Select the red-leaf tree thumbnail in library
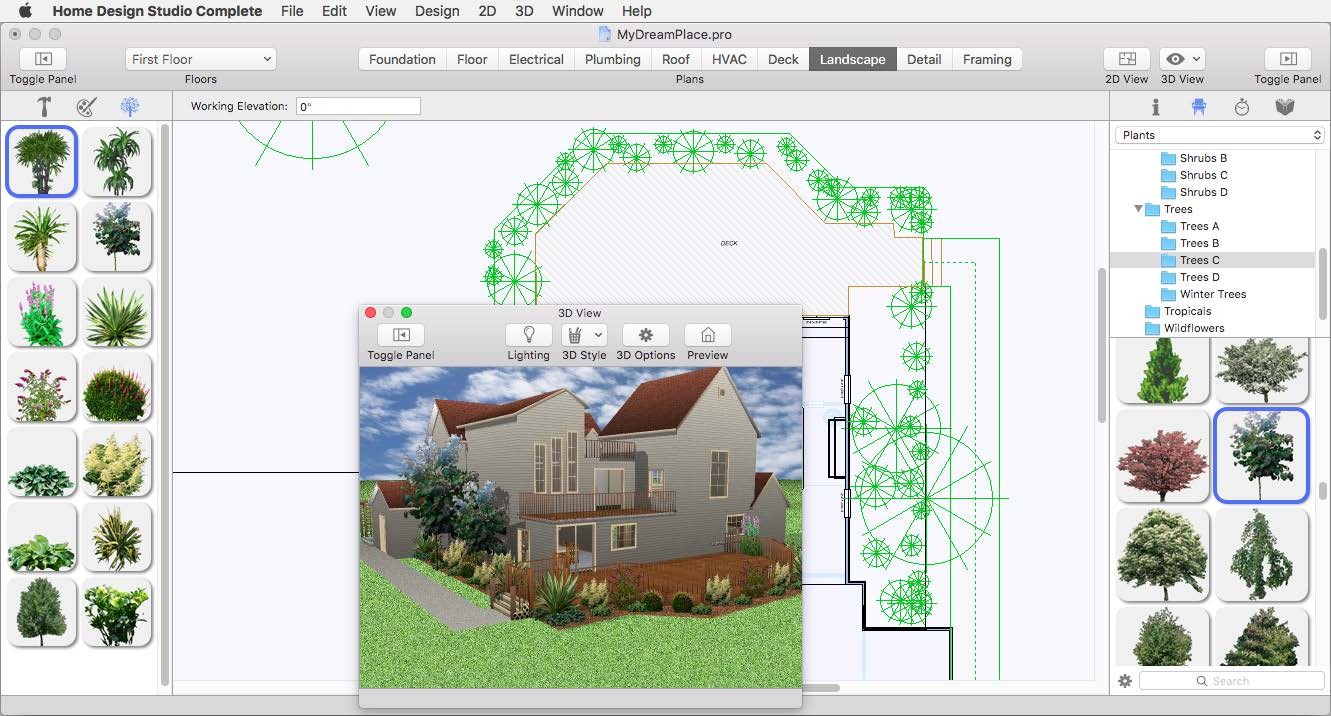 [1162, 455]
